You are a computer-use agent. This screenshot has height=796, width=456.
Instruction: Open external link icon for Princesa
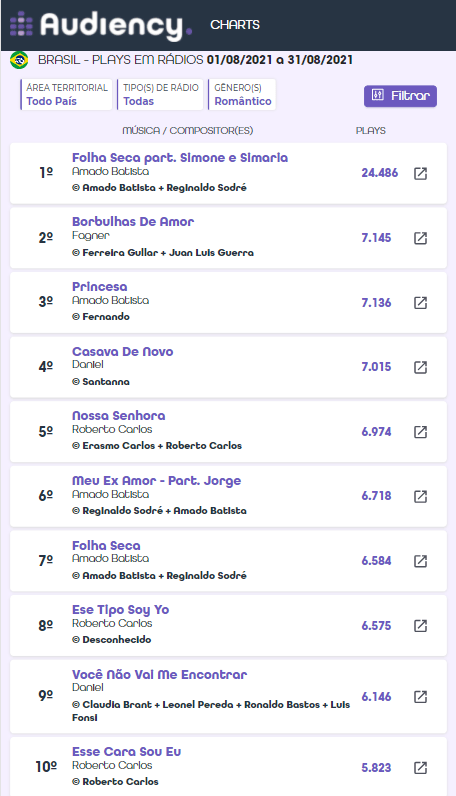pyautogui.click(x=420, y=303)
